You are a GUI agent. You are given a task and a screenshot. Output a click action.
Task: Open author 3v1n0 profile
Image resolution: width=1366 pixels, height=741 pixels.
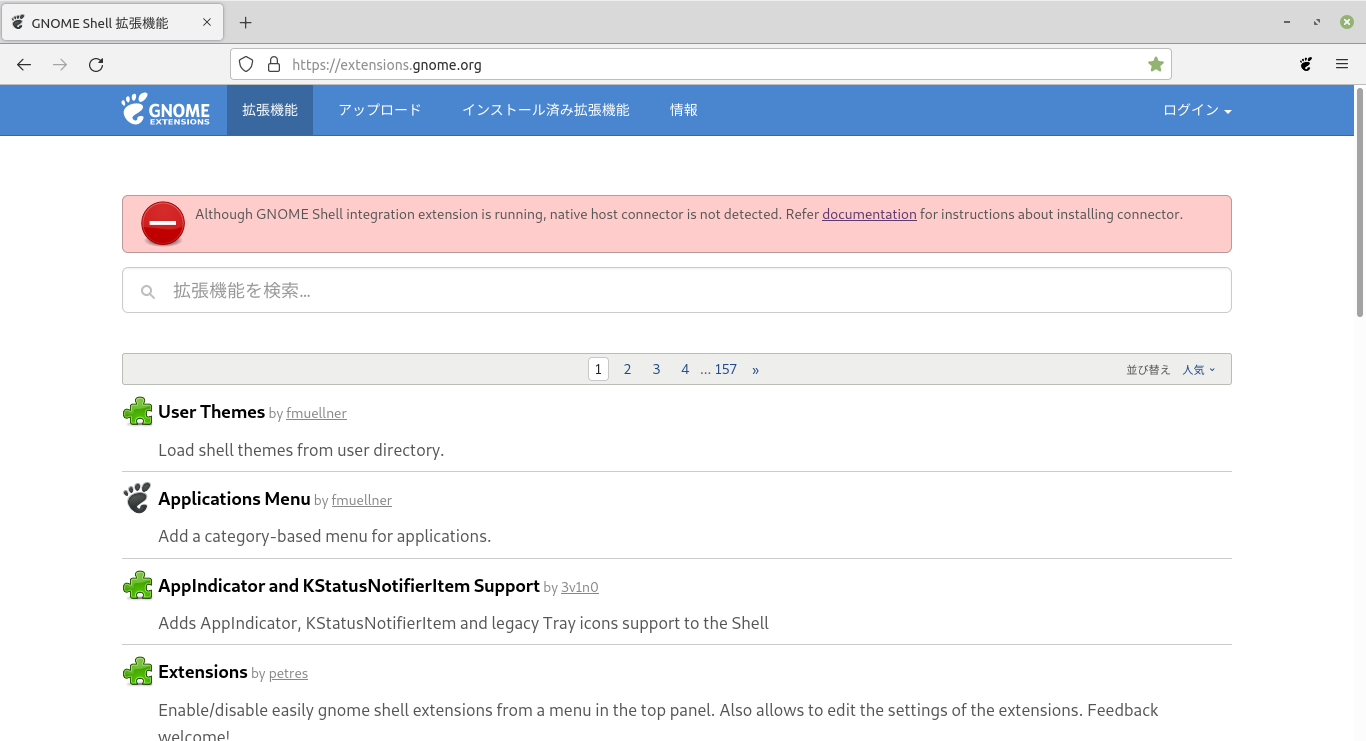point(580,587)
